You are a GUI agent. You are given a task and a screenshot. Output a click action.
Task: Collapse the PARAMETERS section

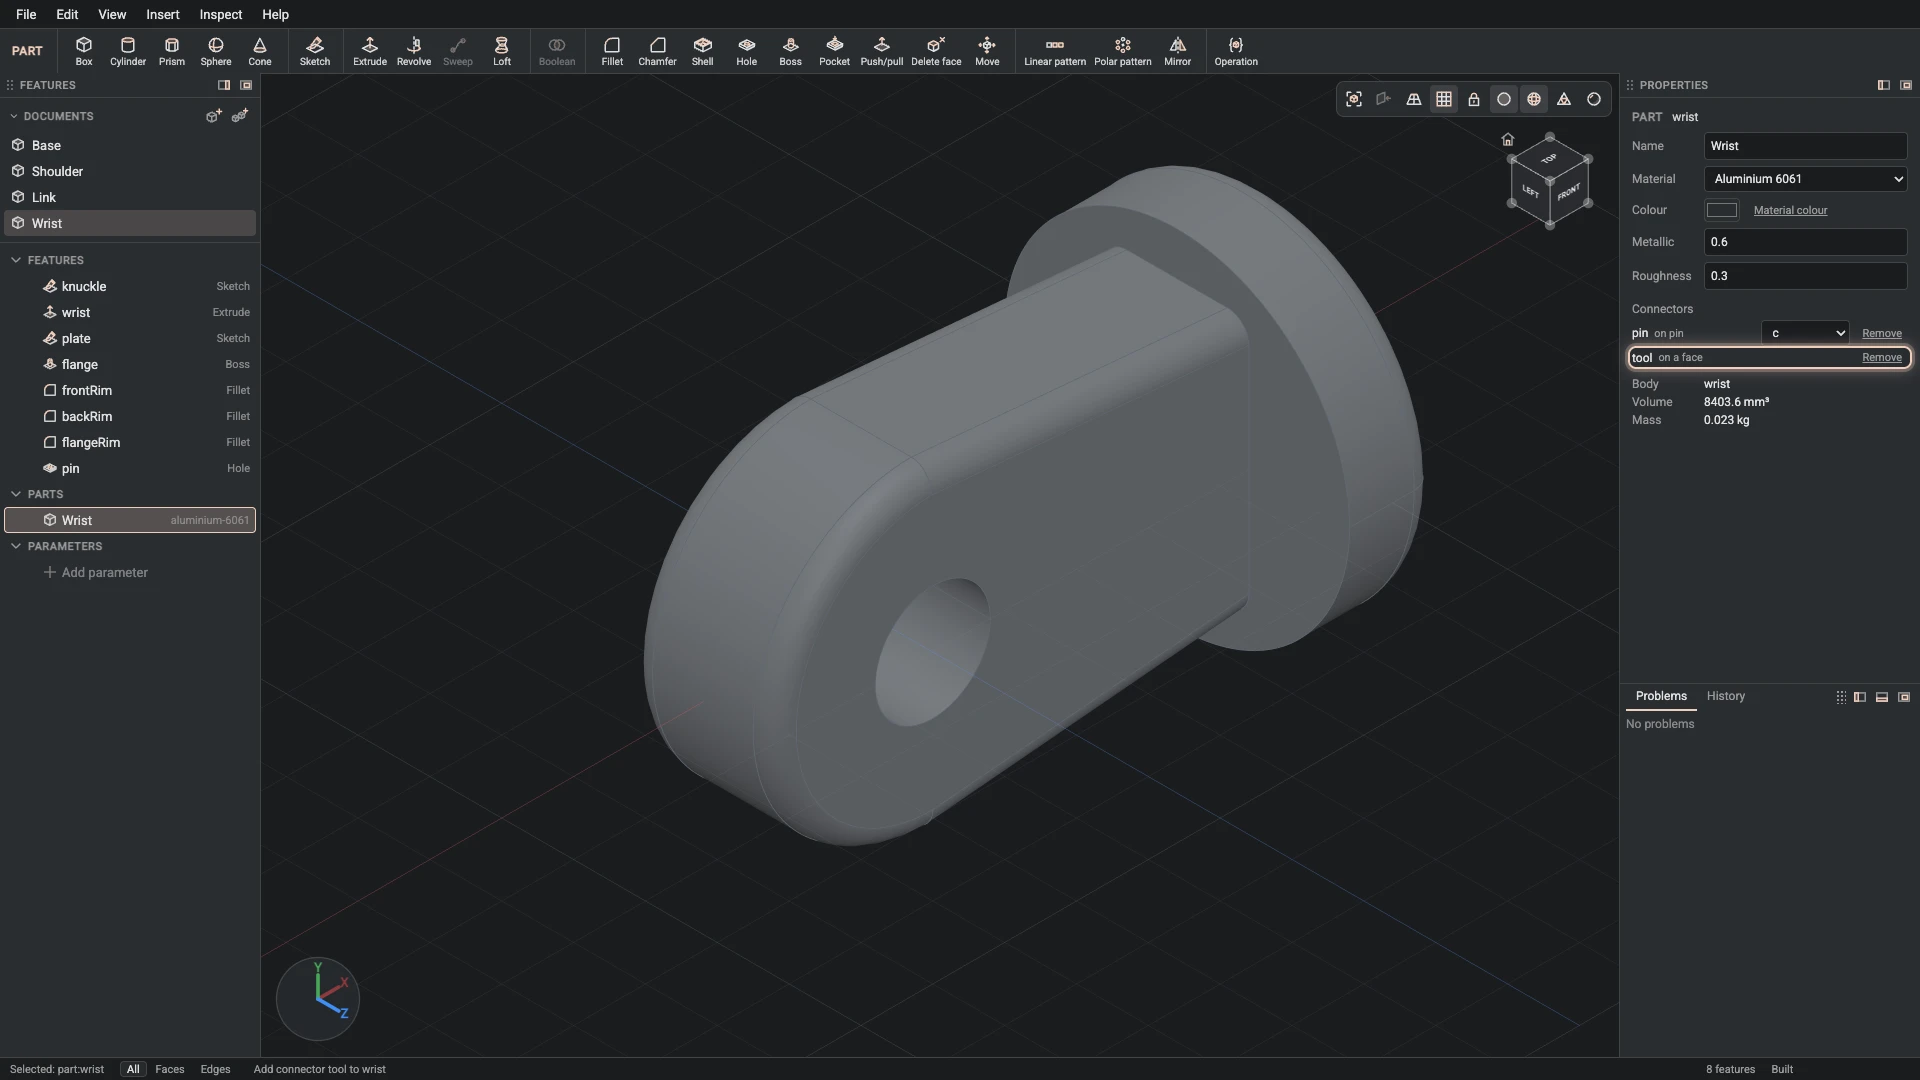coord(16,546)
